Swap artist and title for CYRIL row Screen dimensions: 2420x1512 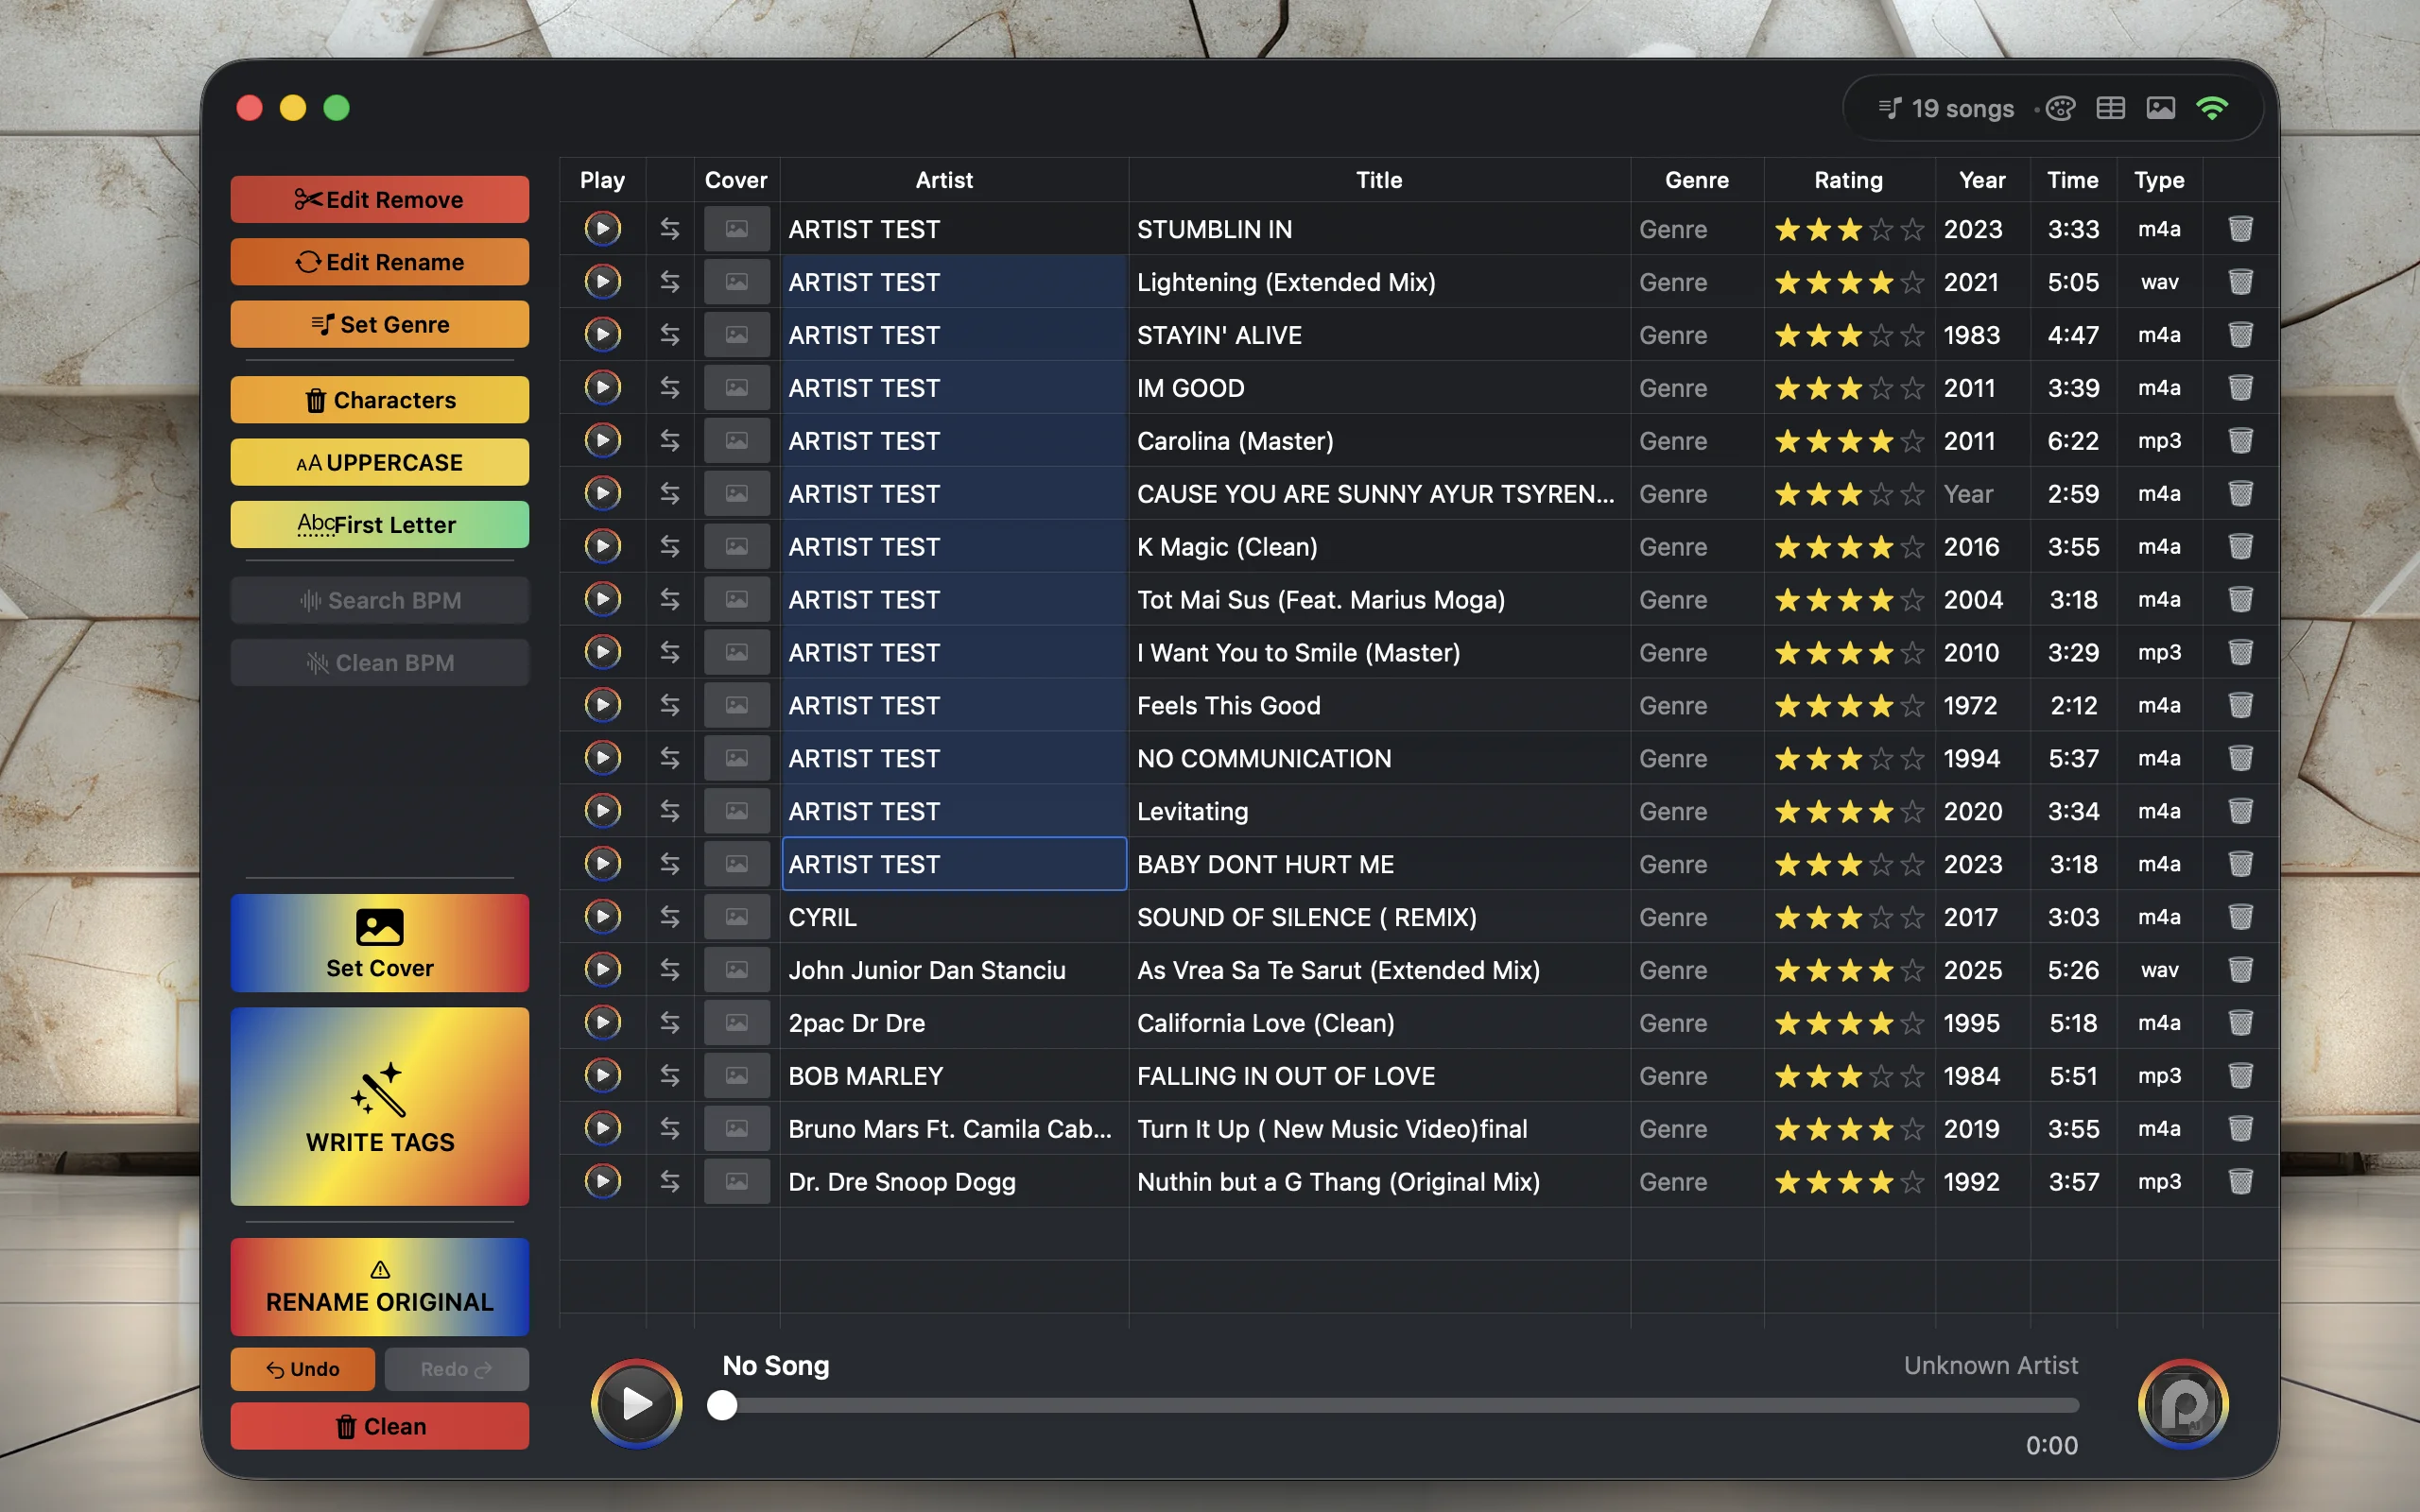(669, 917)
